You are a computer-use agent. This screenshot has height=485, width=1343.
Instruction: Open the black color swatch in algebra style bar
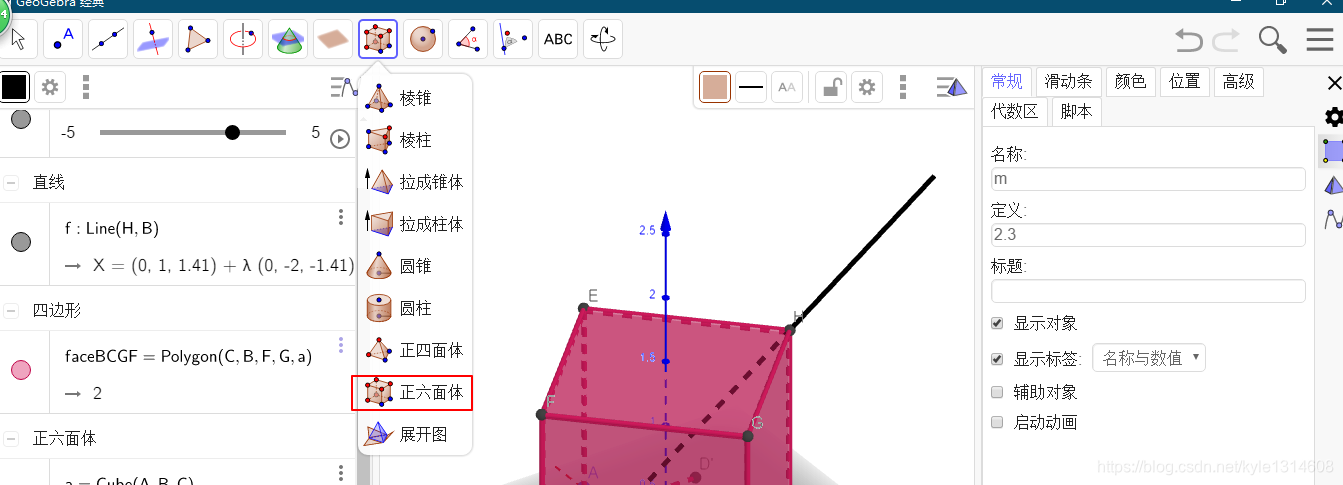click(x=14, y=88)
